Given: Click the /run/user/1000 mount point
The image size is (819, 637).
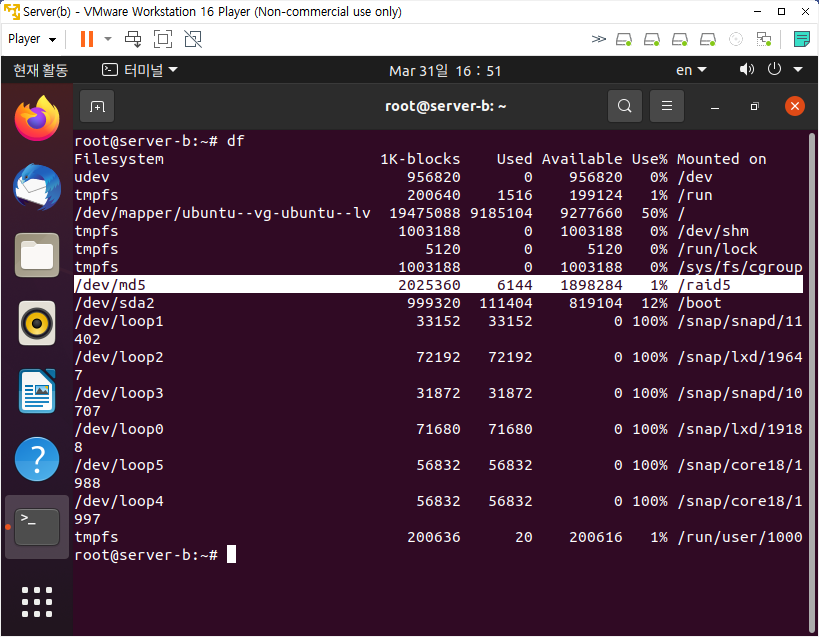Looking at the screenshot, I should click(x=740, y=537).
